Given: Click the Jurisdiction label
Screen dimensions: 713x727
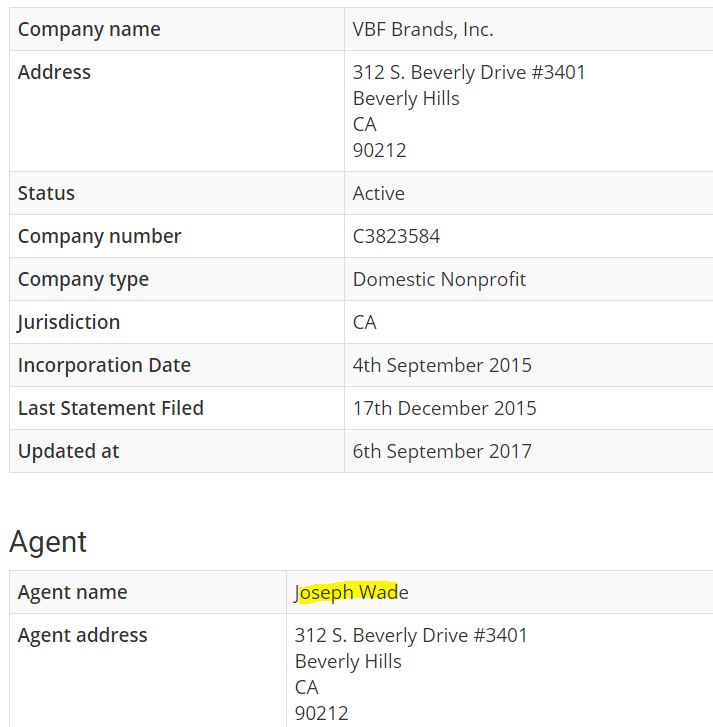Looking at the screenshot, I should pyautogui.click(x=69, y=322).
